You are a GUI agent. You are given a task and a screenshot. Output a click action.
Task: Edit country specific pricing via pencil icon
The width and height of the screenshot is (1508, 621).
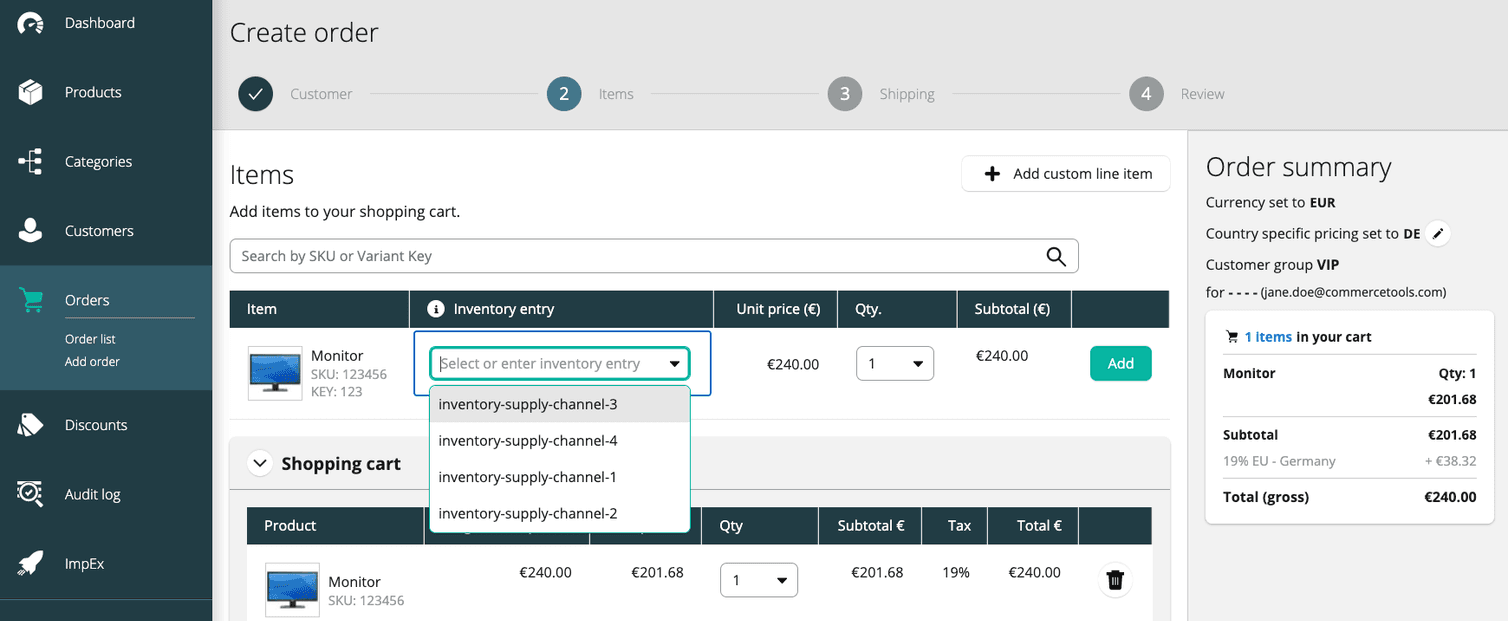coord(1438,233)
